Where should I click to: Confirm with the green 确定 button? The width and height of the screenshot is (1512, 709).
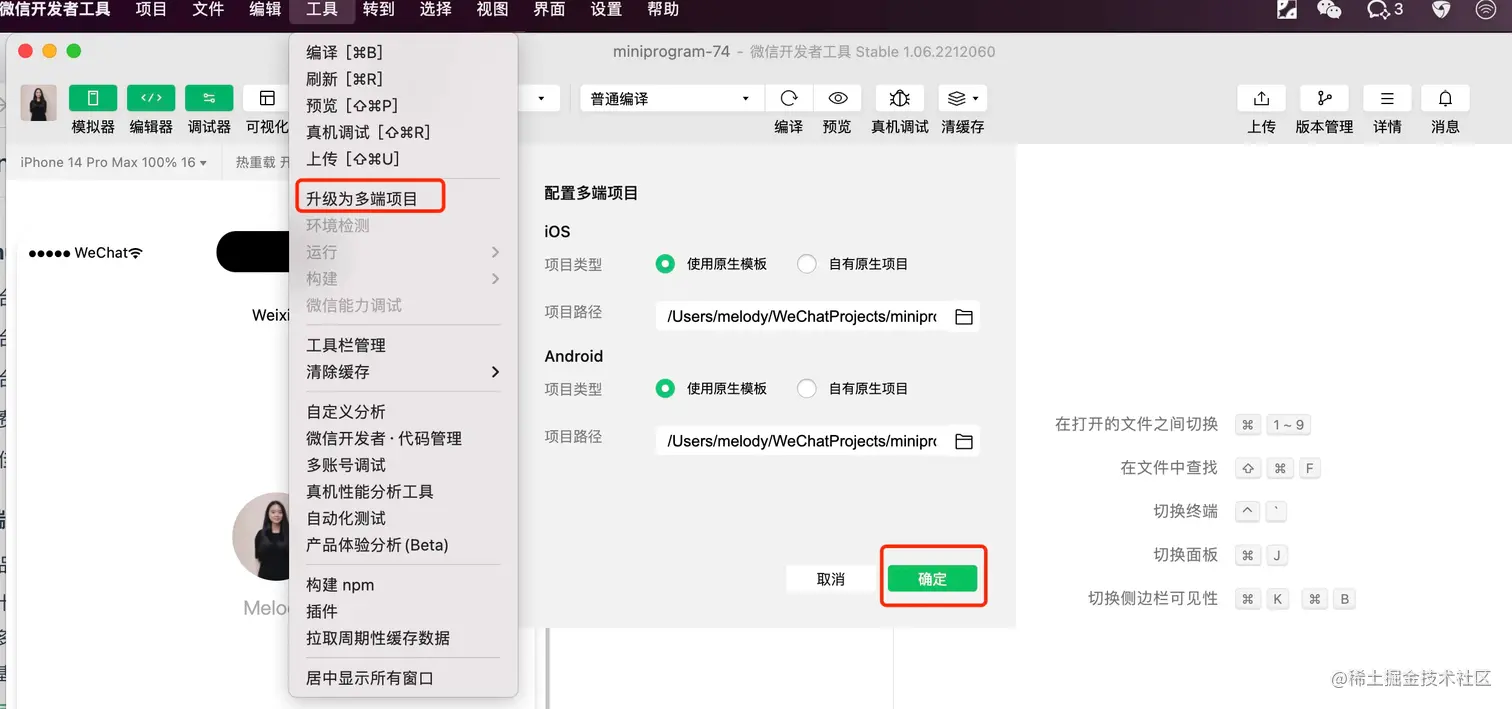tap(932, 579)
